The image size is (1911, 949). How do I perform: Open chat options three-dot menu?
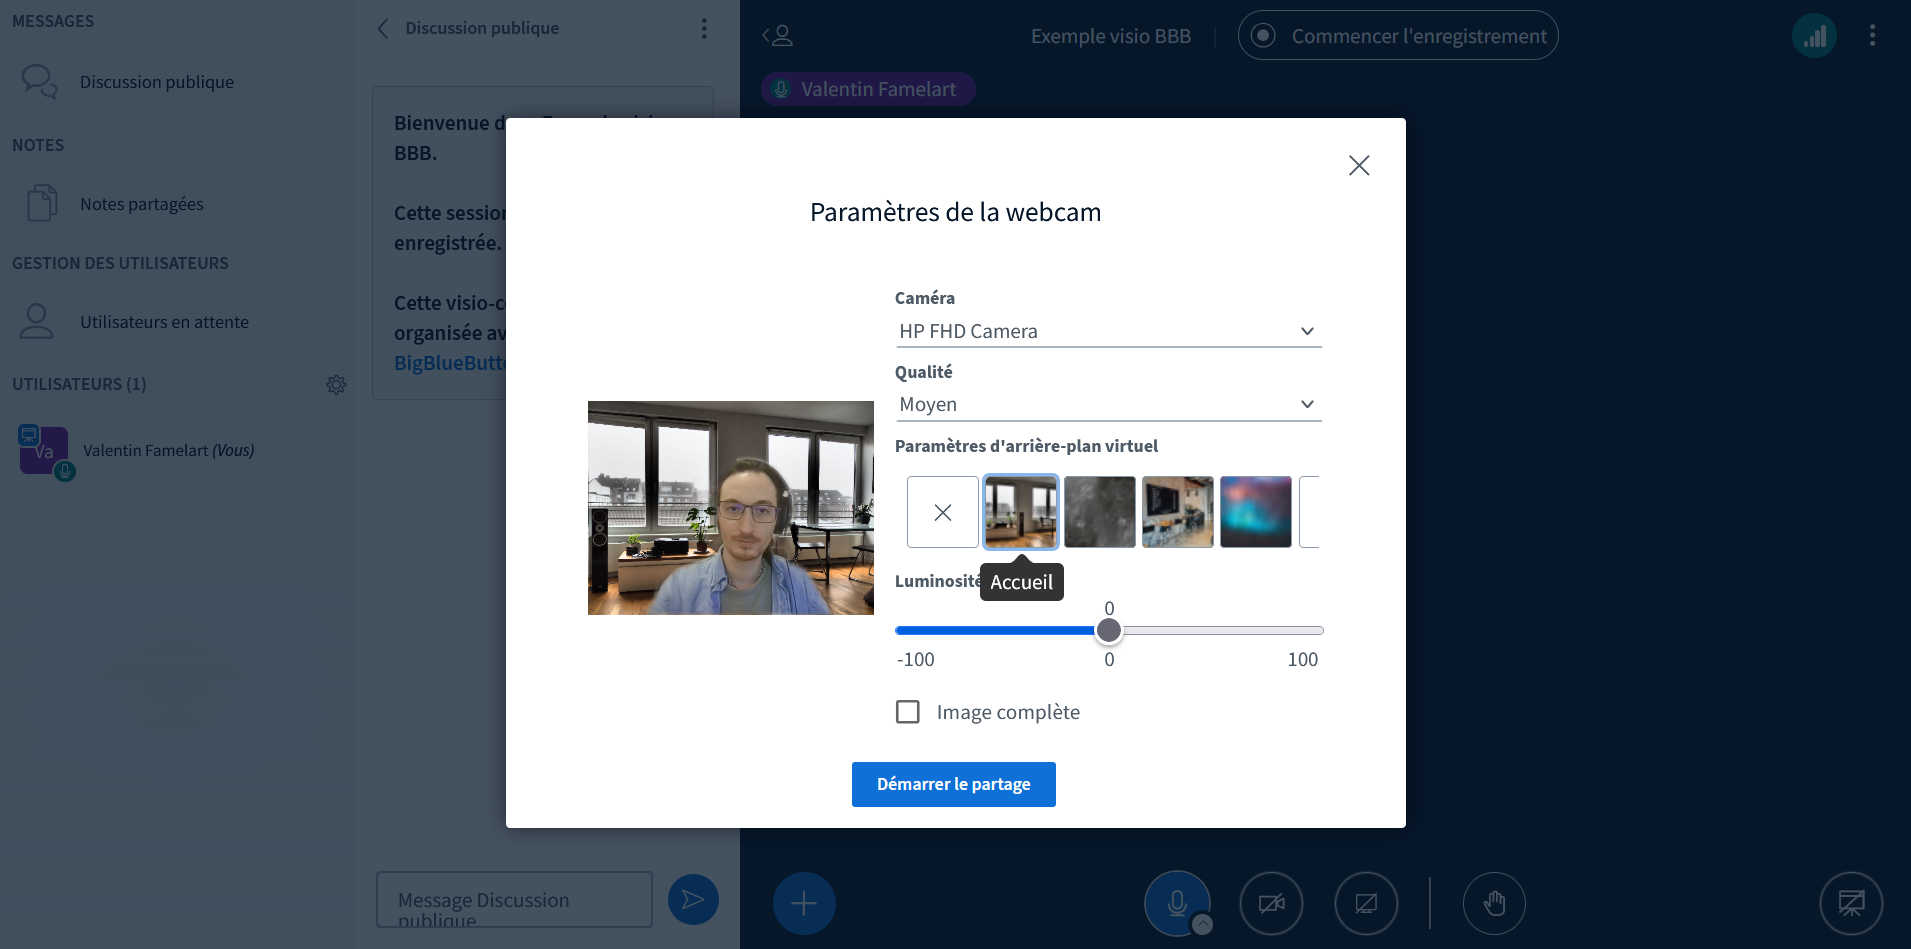click(x=704, y=28)
